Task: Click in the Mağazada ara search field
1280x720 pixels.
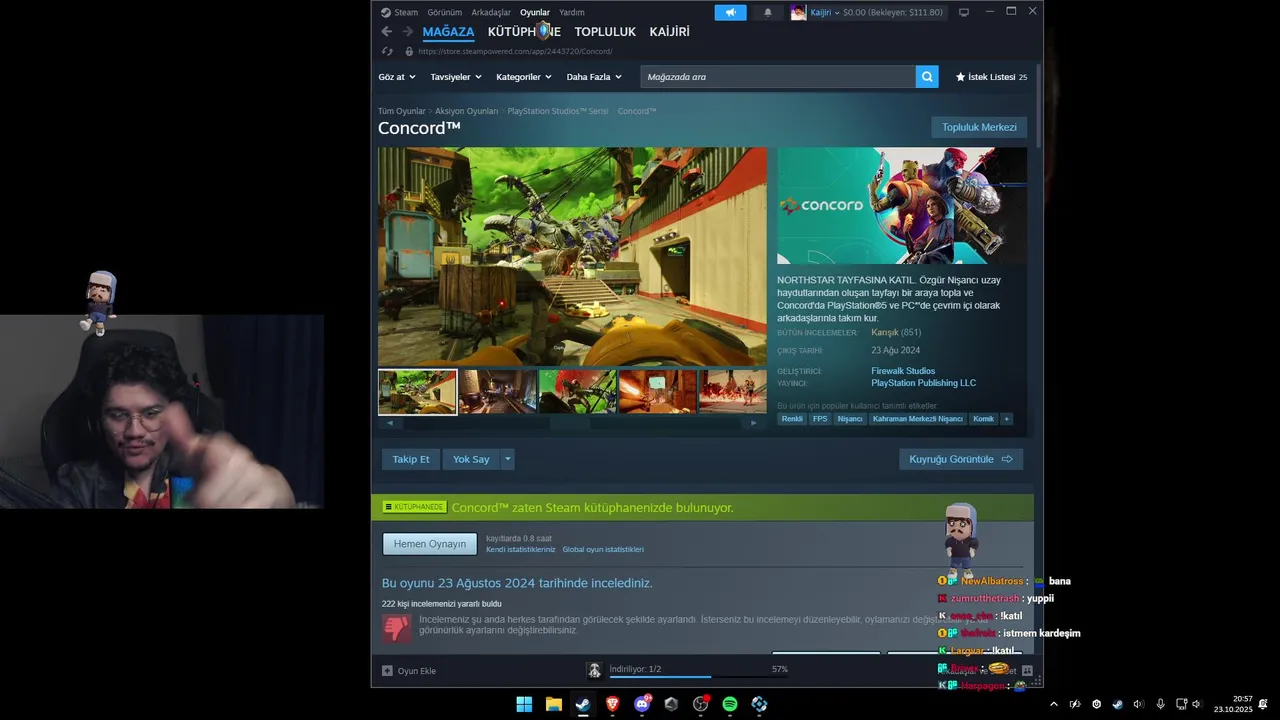Action: (x=778, y=77)
